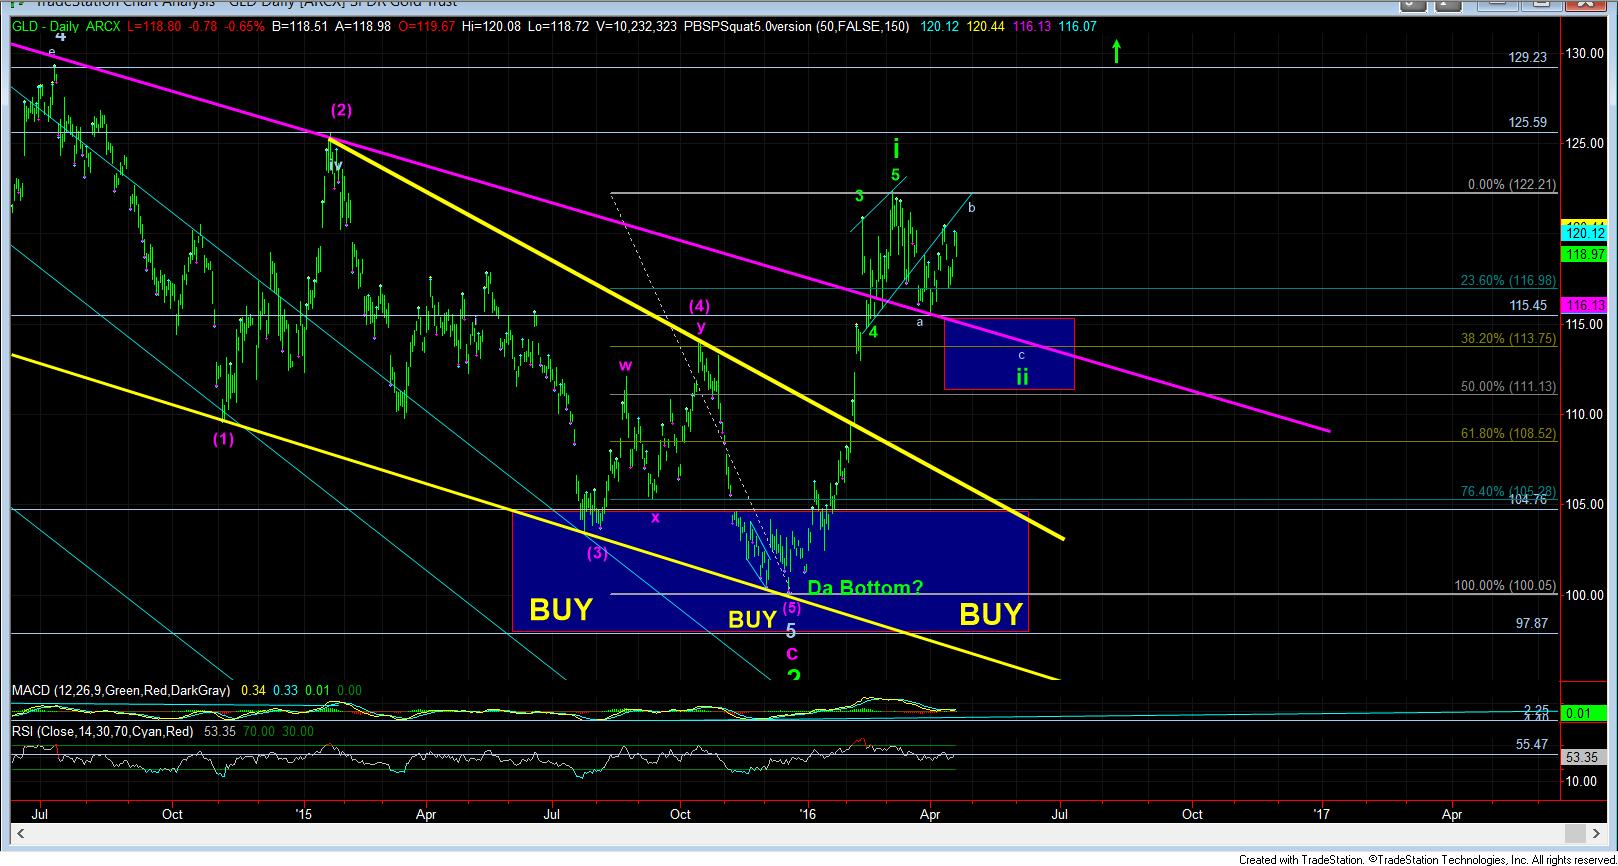Select the green up arrow drawing at chart top
This screenshot has width=1618, height=866.
[1117, 51]
